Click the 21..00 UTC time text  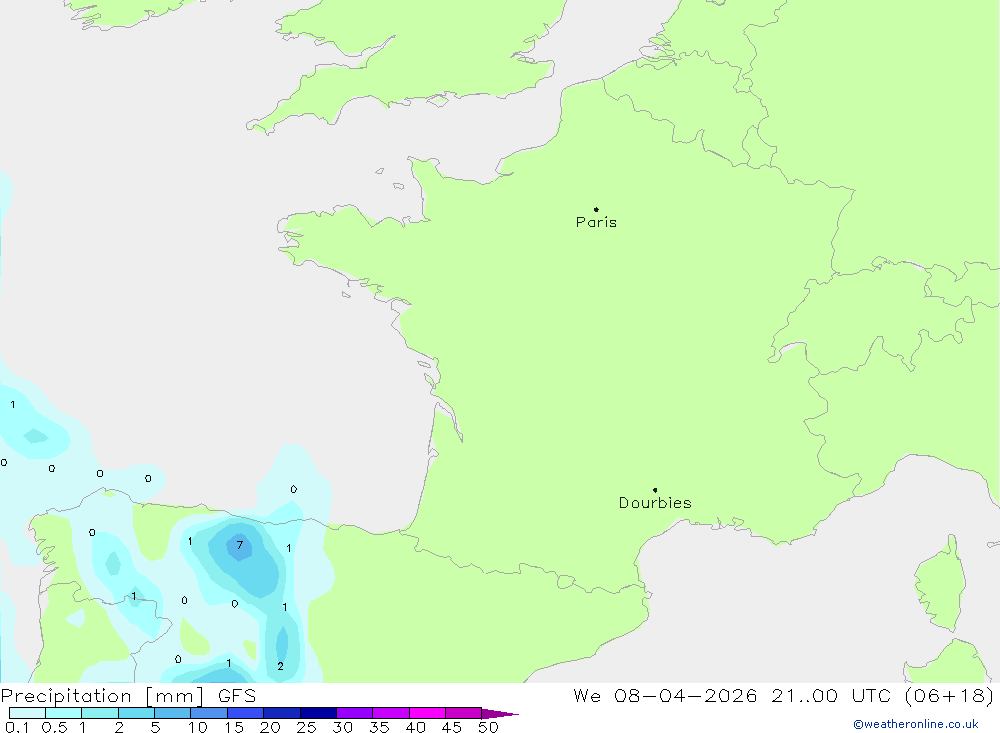click(831, 696)
